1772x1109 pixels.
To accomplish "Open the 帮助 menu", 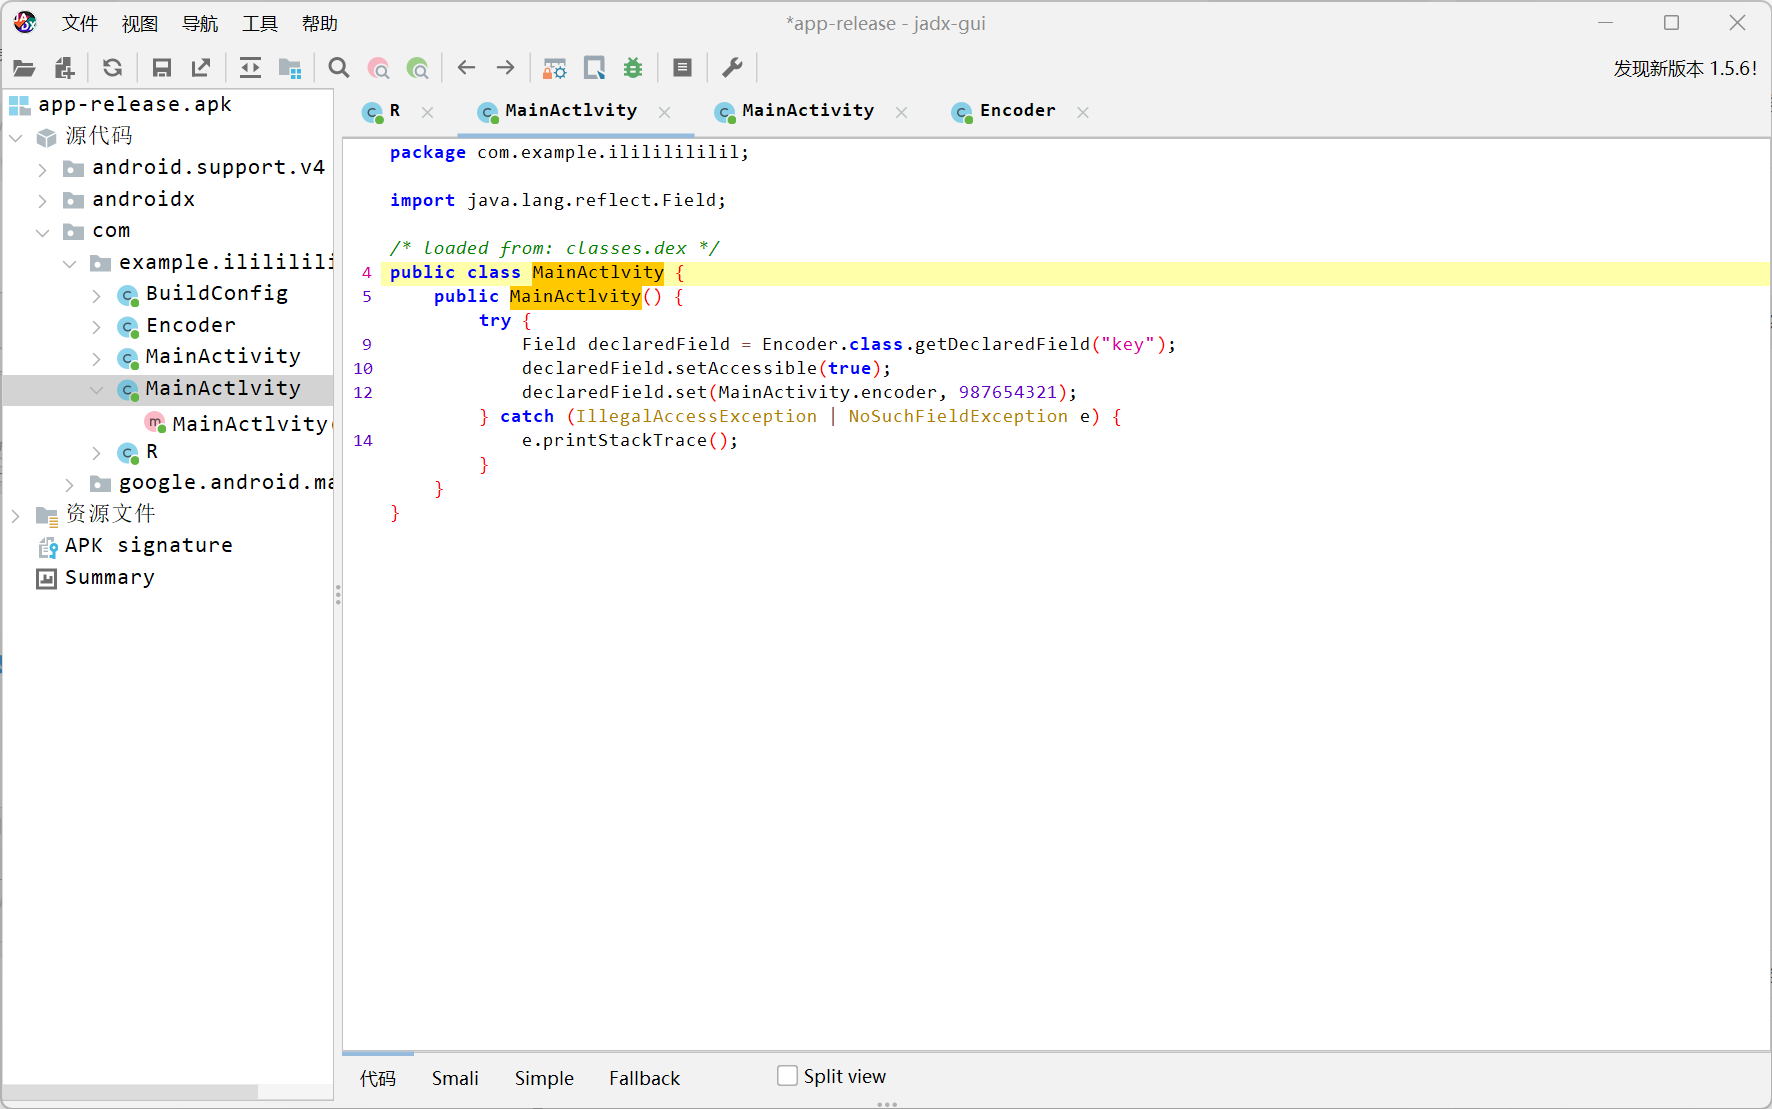I will click(x=320, y=23).
